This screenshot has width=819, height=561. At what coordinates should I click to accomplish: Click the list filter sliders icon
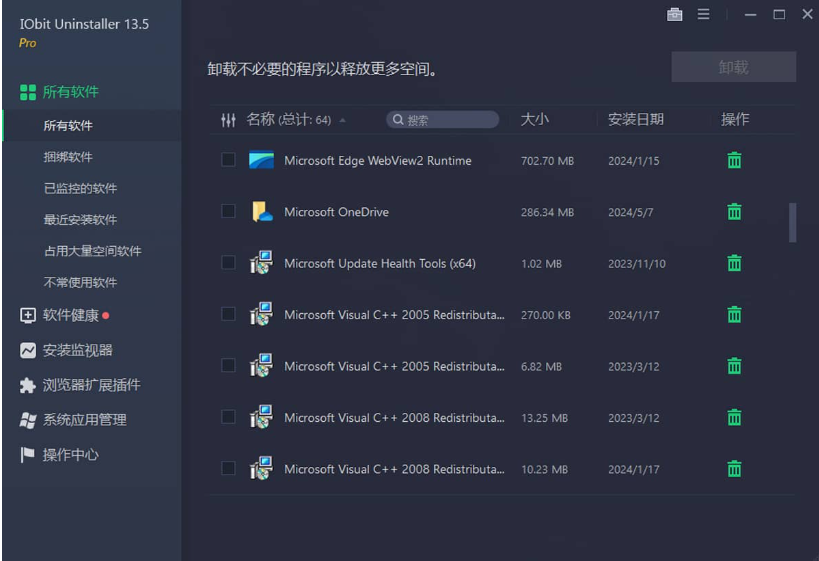pos(228,120)
